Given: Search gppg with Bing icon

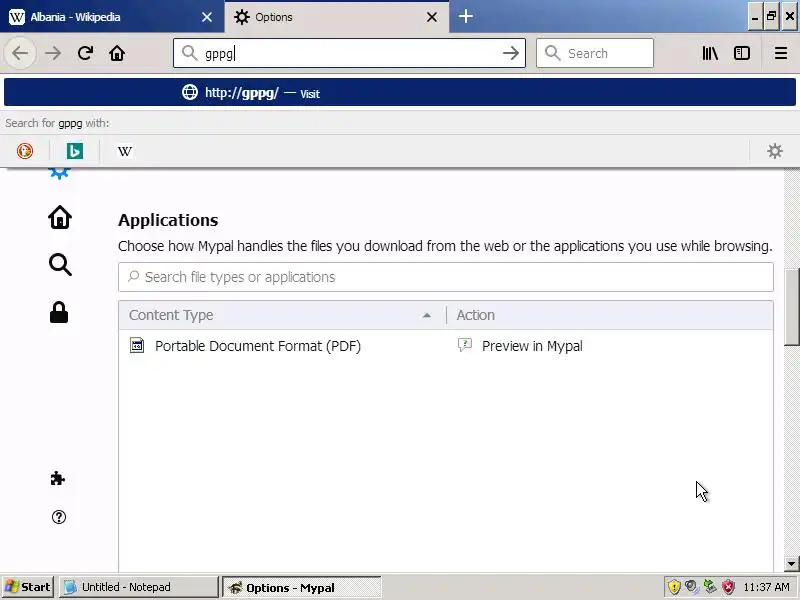Looking at the screenshot, I should (x=74, y=151).
